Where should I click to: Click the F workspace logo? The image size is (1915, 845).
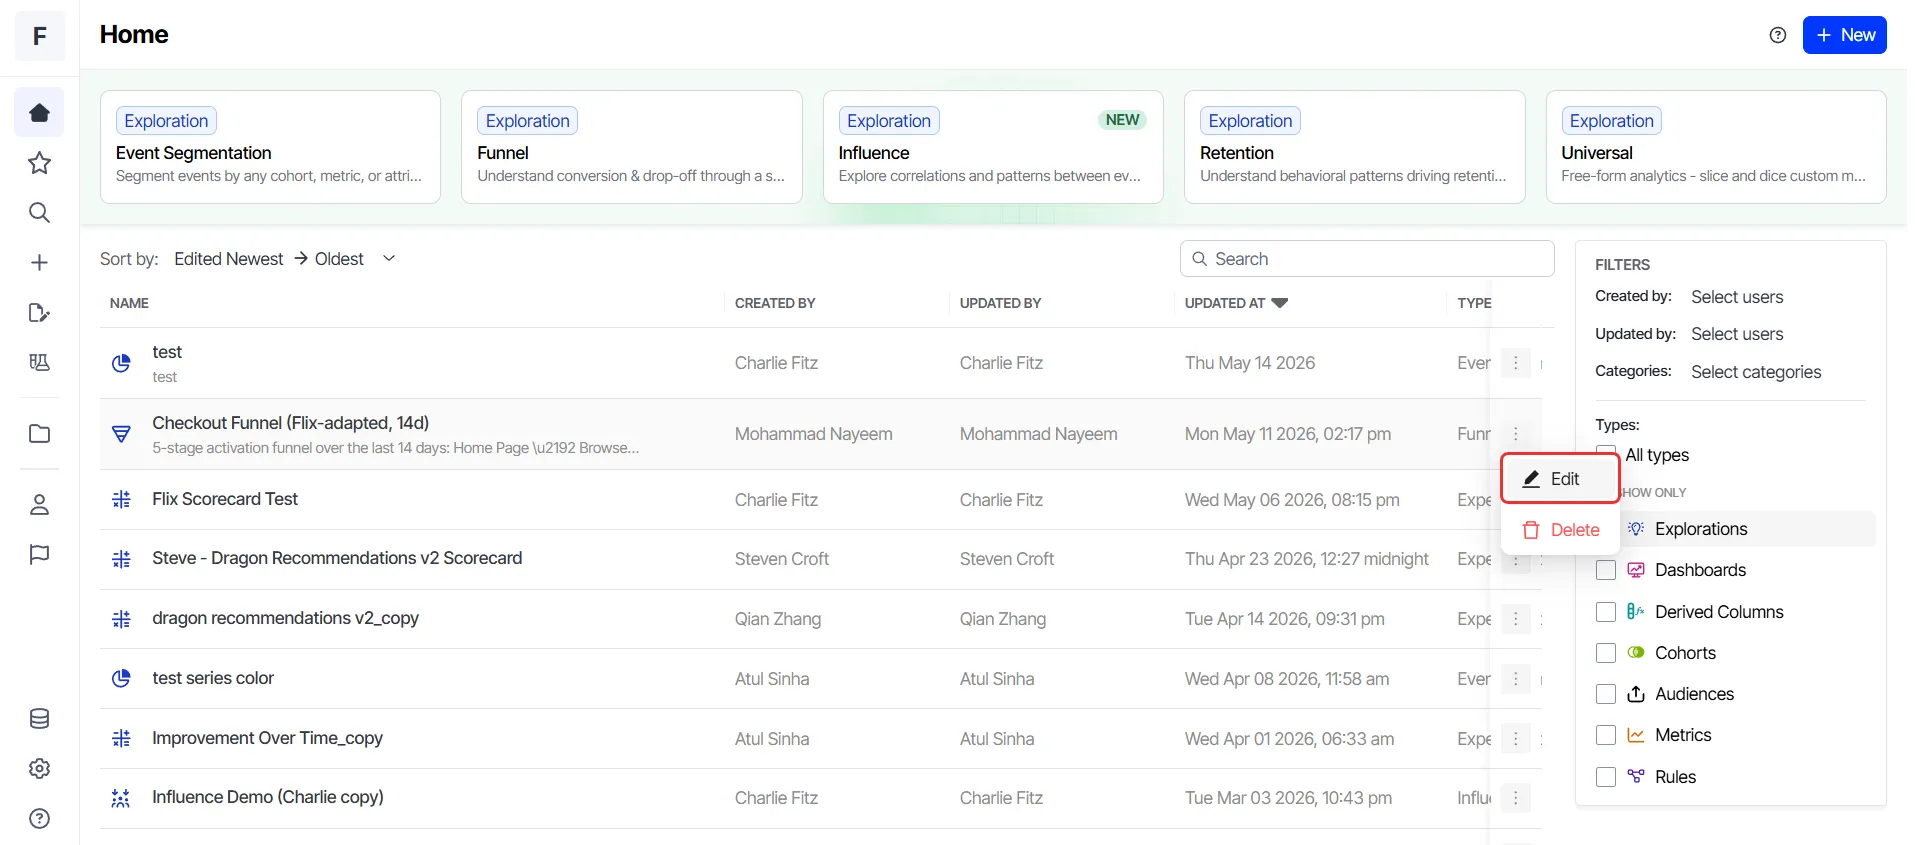click(40, 36)
